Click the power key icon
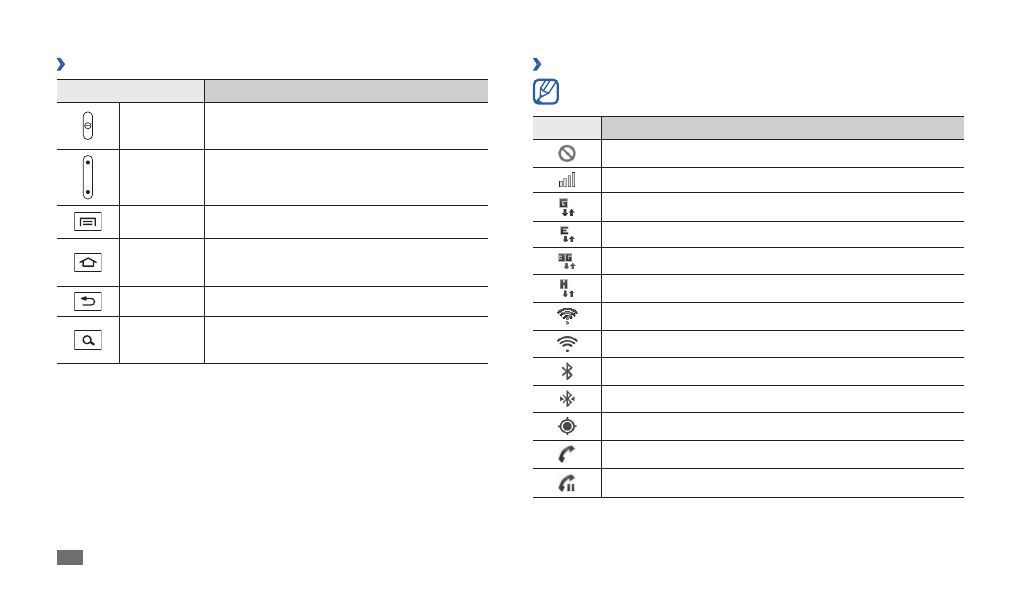 [x=88, y=126]
